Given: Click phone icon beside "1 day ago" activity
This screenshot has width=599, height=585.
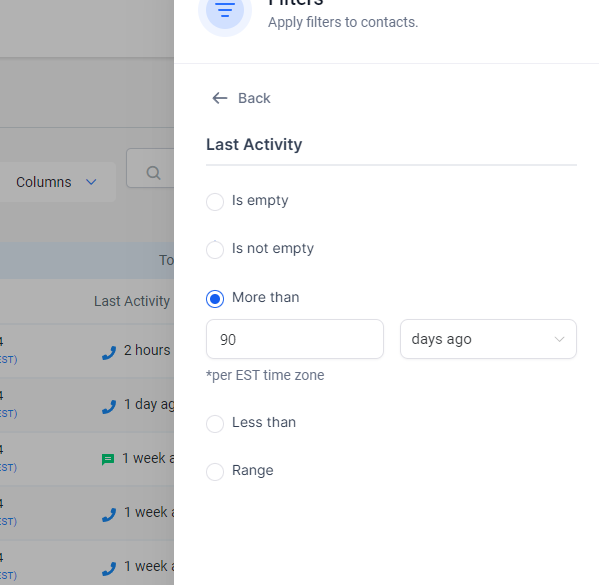Looking at the screenshot, I should pyautogui.click(x=109, y=407).
